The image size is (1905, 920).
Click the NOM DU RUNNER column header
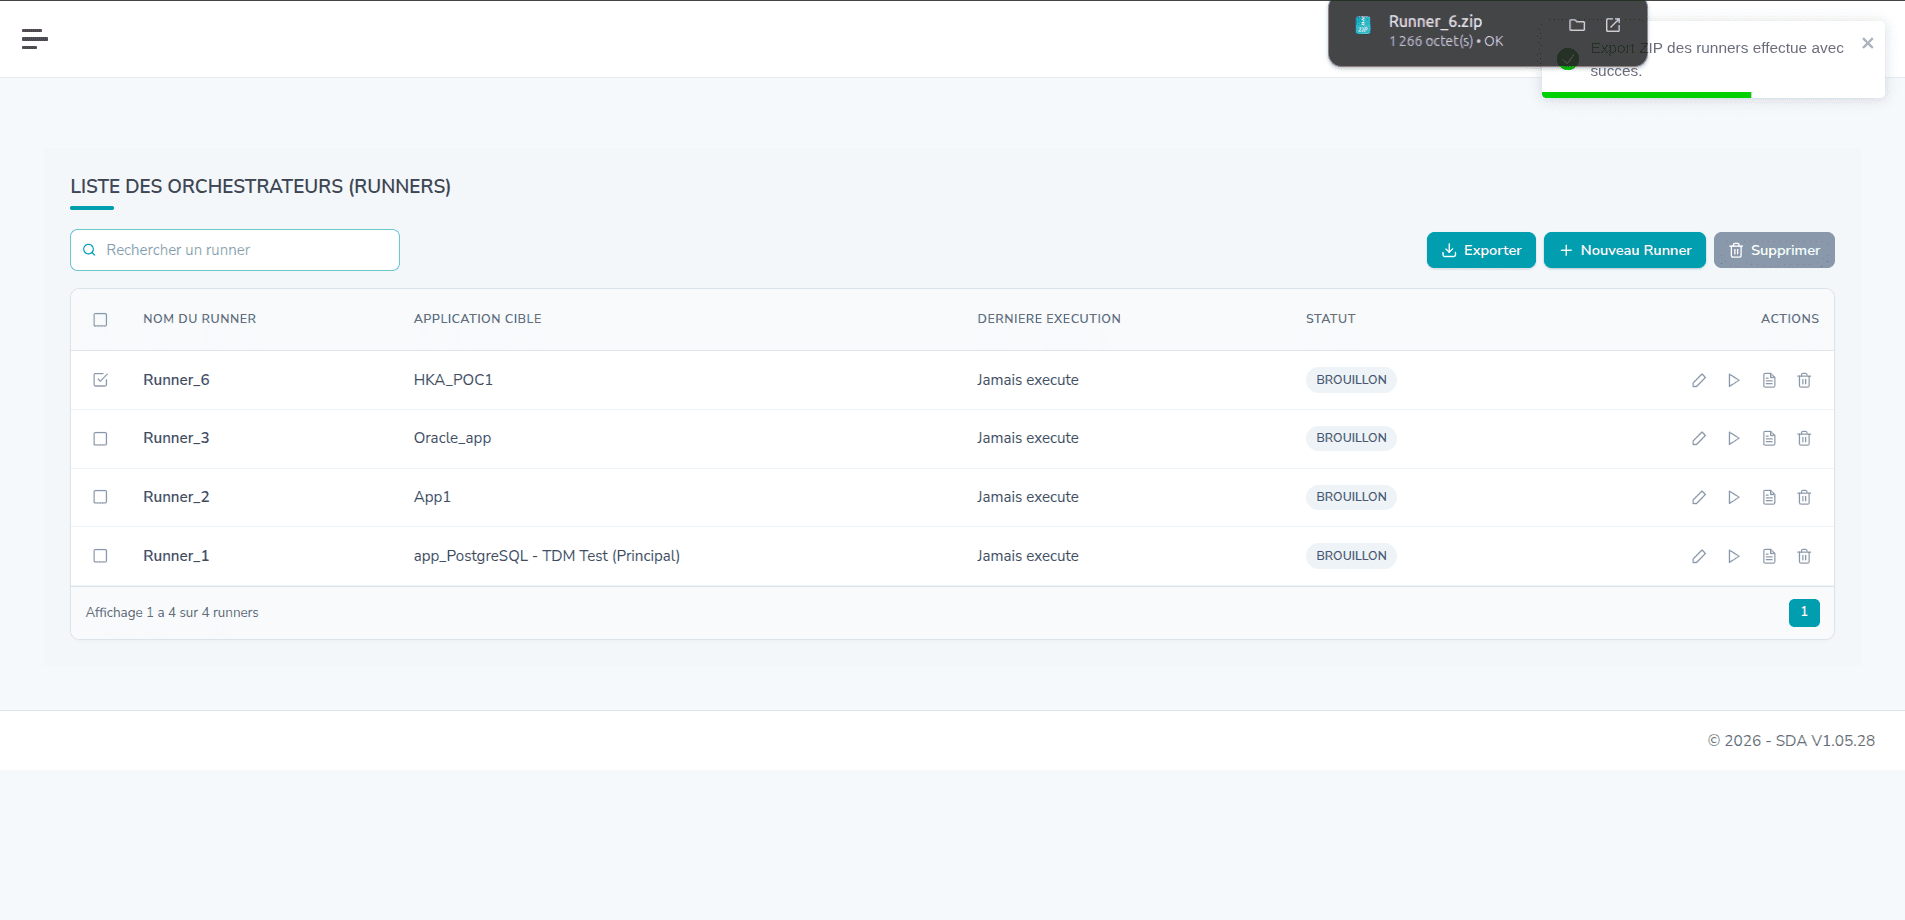(200, 319)
